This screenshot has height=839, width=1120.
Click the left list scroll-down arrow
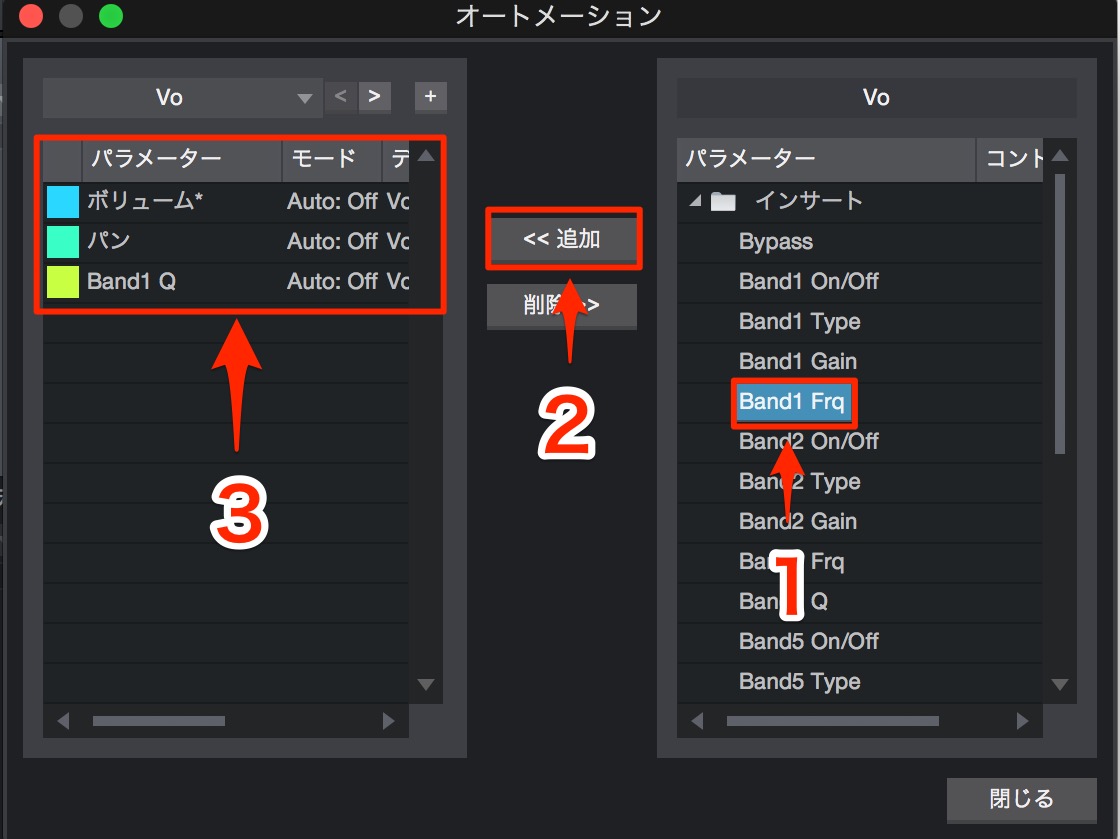click(x=426, y=685)
